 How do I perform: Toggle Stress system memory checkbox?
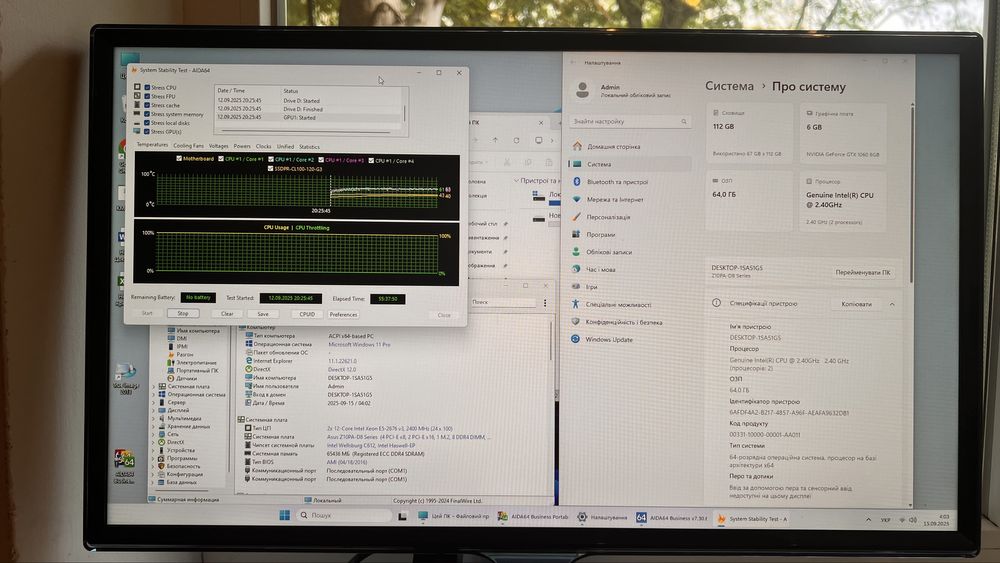(147, 114)
